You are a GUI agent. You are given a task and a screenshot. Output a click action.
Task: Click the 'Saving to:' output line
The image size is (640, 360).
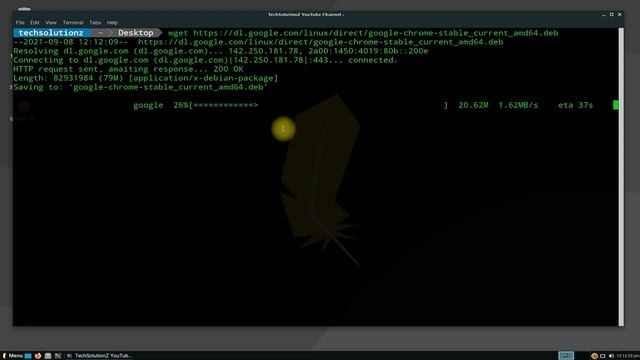141,87
